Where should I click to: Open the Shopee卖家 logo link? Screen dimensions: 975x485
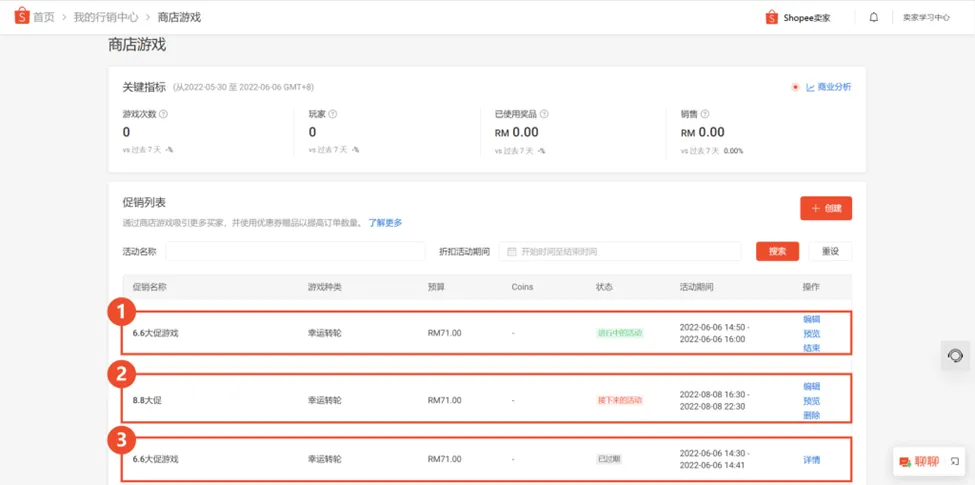(x=798, y=17)
